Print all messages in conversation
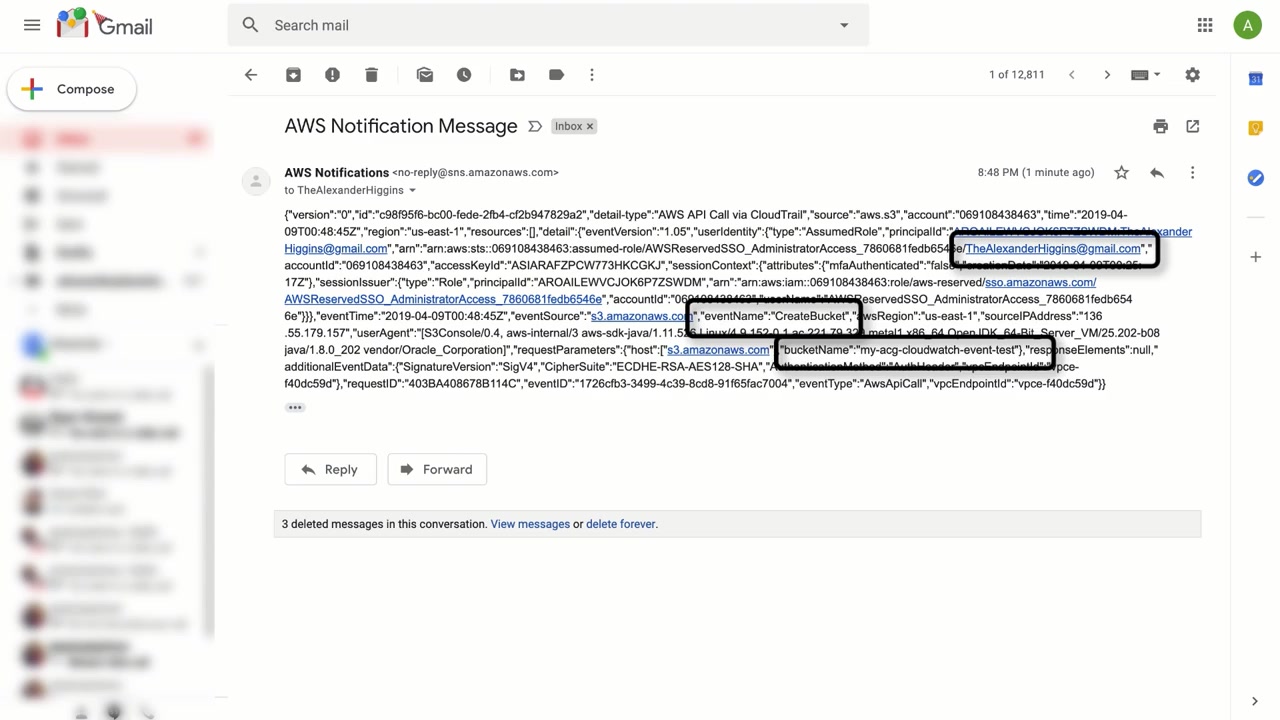Image resolution: width=1280 pixels, height=720 pixels. (1160, 126)
